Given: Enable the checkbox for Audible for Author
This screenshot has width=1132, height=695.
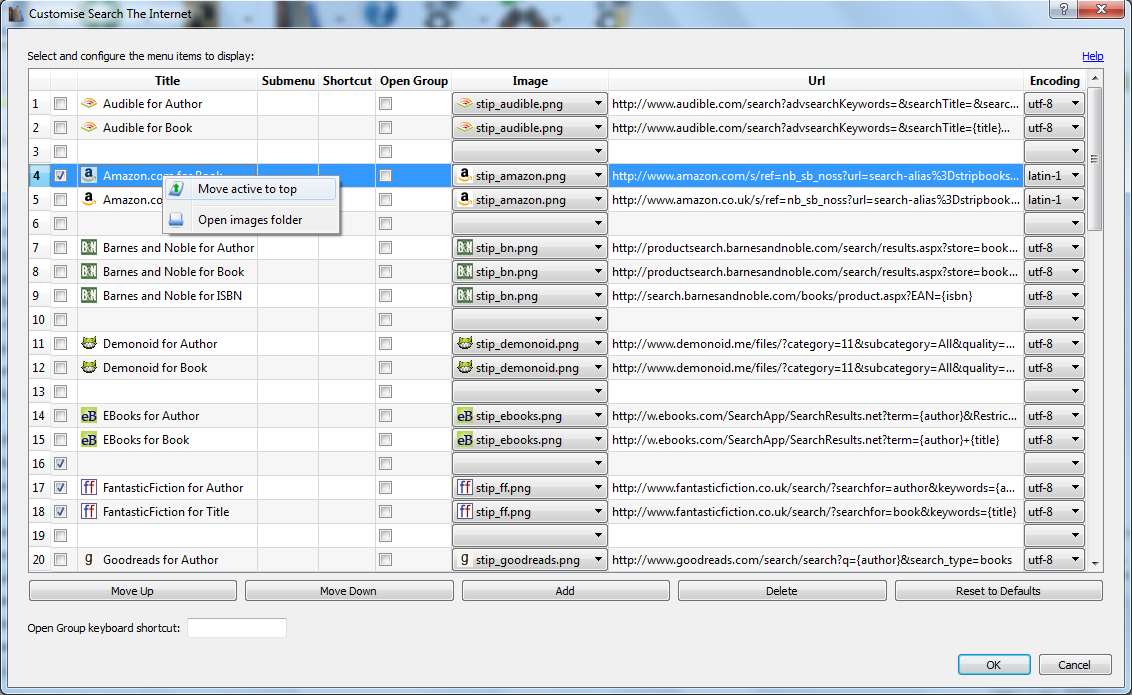Looking at the screenshot, I should coord(61,103).
